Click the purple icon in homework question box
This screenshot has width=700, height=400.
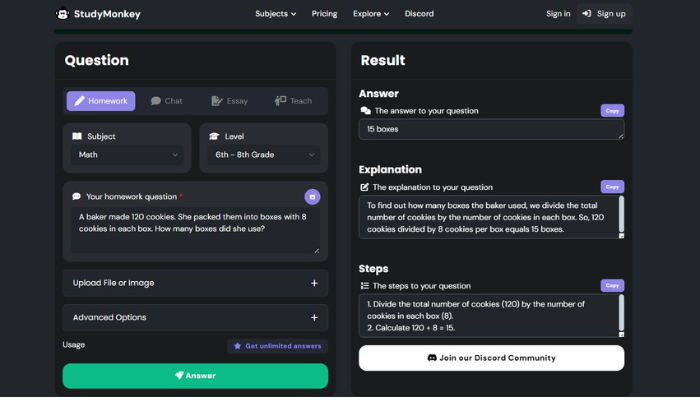312,196
